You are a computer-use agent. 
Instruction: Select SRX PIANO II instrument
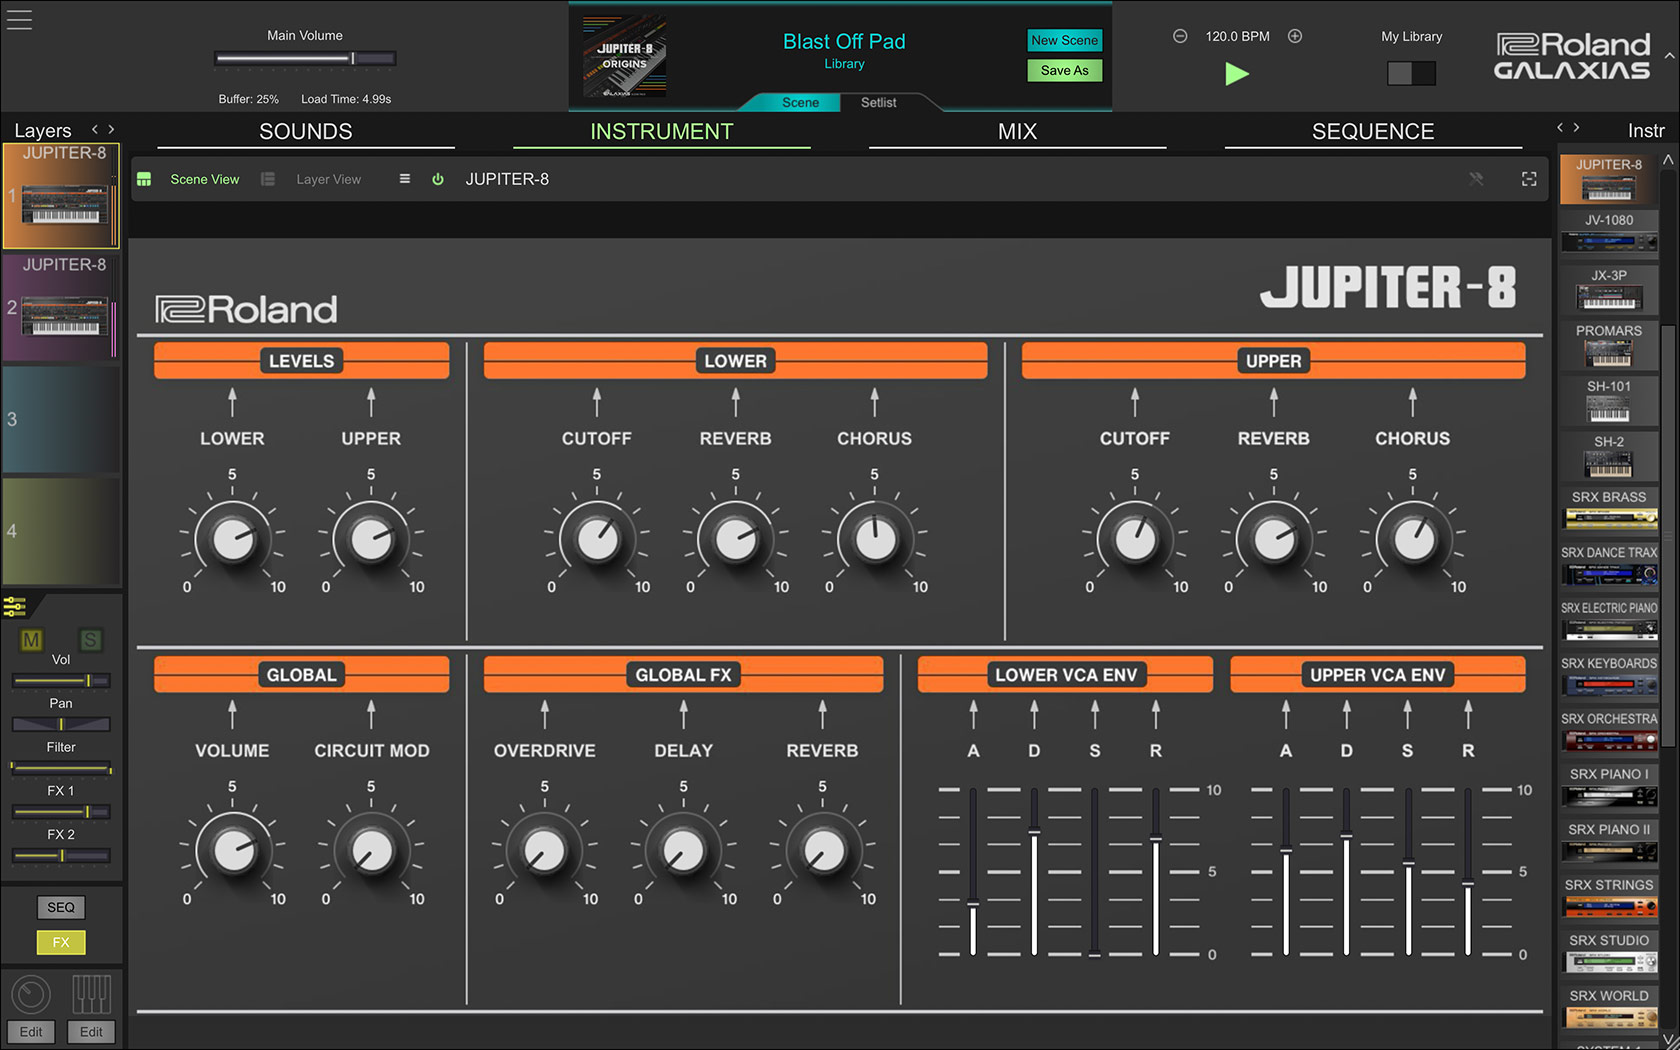point(1608,843)
